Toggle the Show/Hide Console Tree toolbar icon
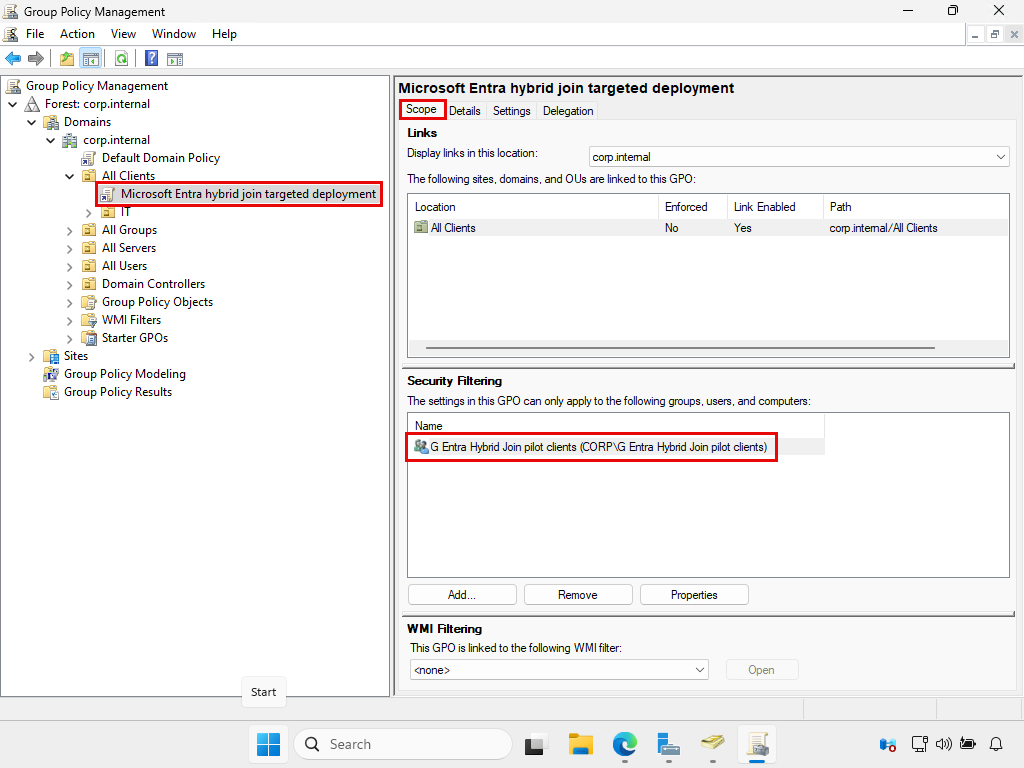Viewport: 1024px width, 768px height. tap(91, 59)
